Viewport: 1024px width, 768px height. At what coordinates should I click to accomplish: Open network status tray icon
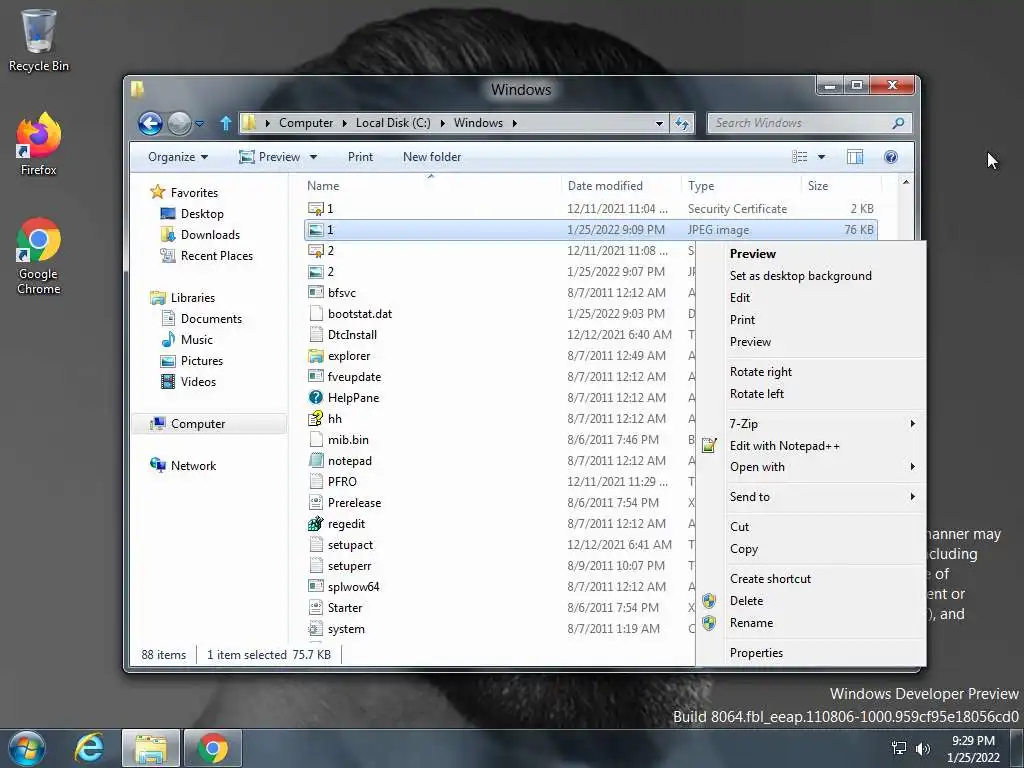(899, 748)
